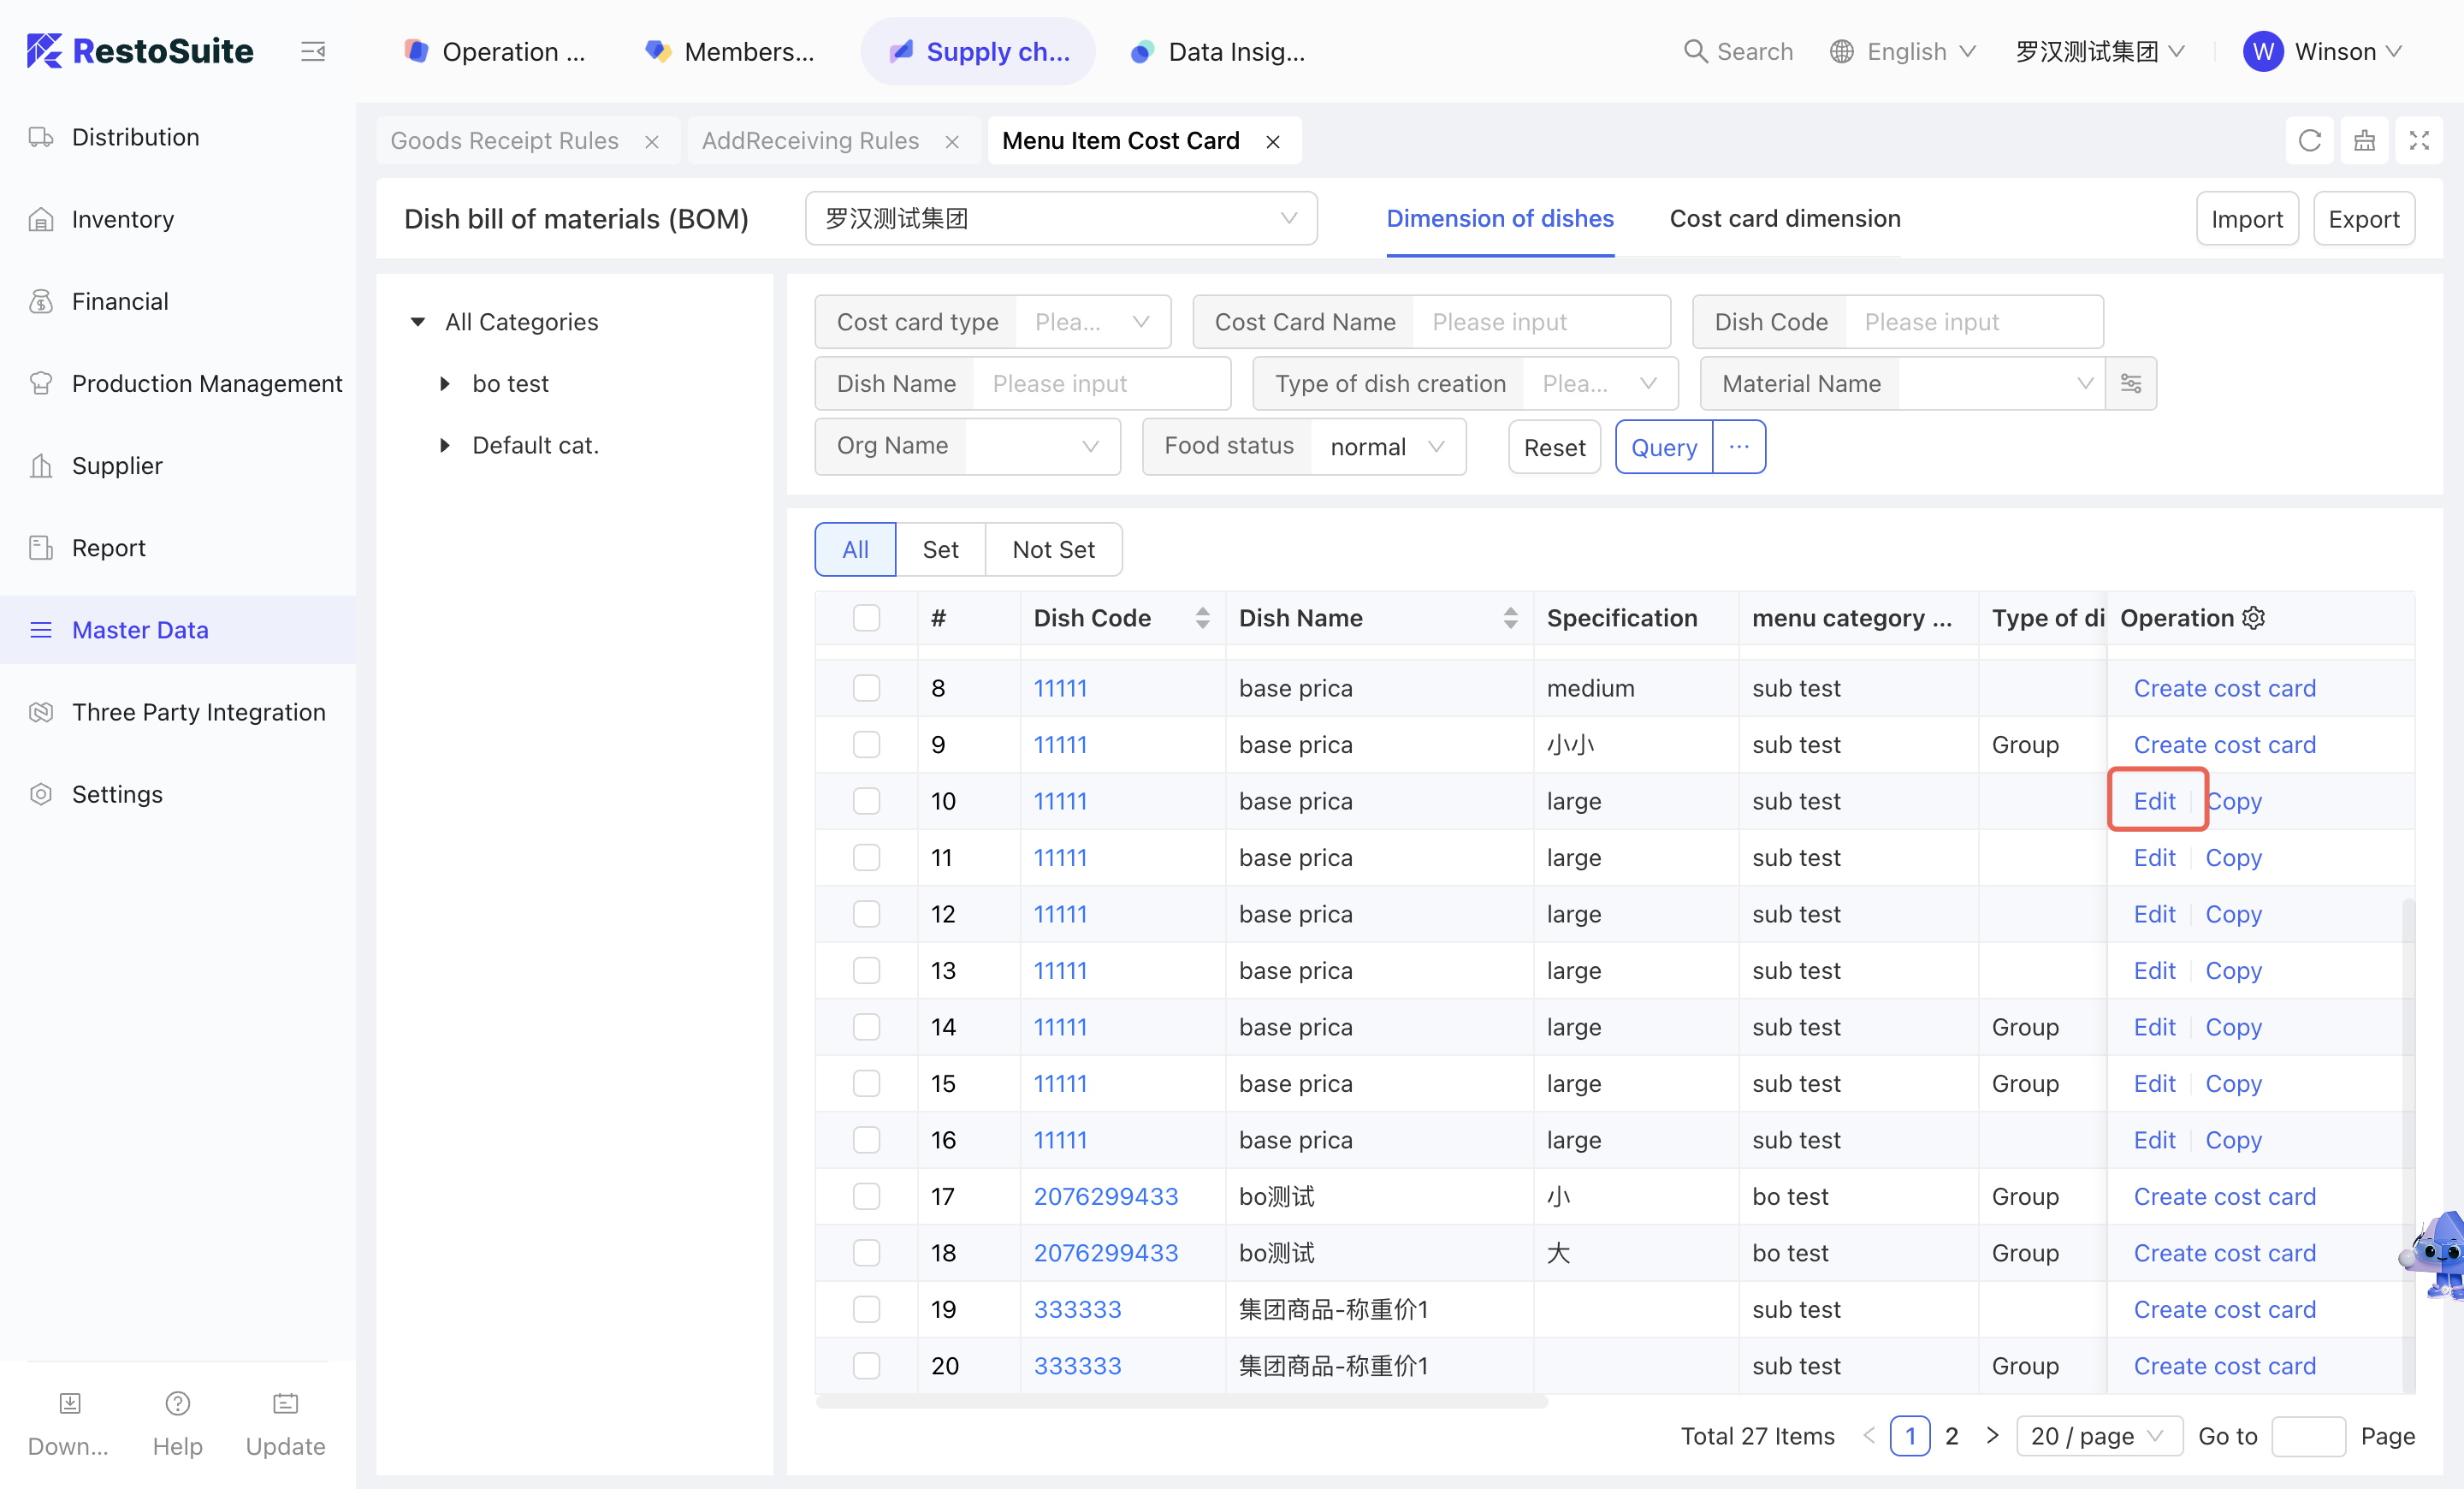Select the Not Set filter tab
The height and width of the screenshot is (1489, 2464).
coord(1053,549)
